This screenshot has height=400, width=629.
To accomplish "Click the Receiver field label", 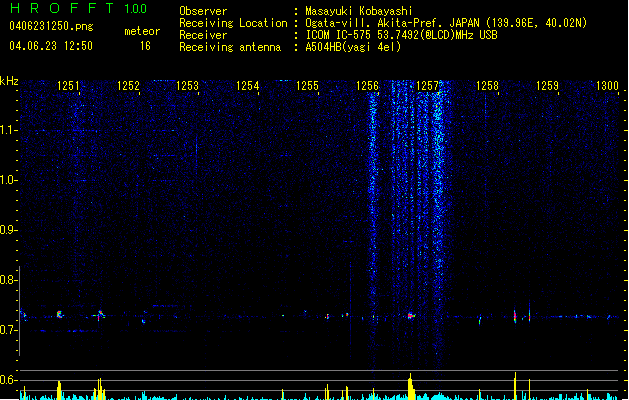I will coord(203,35).
